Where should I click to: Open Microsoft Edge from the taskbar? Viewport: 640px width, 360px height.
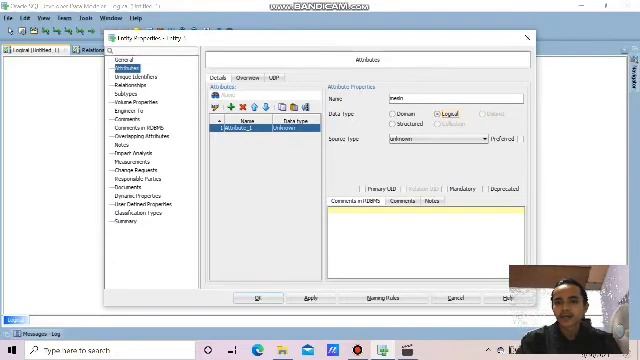pos(258,350)
